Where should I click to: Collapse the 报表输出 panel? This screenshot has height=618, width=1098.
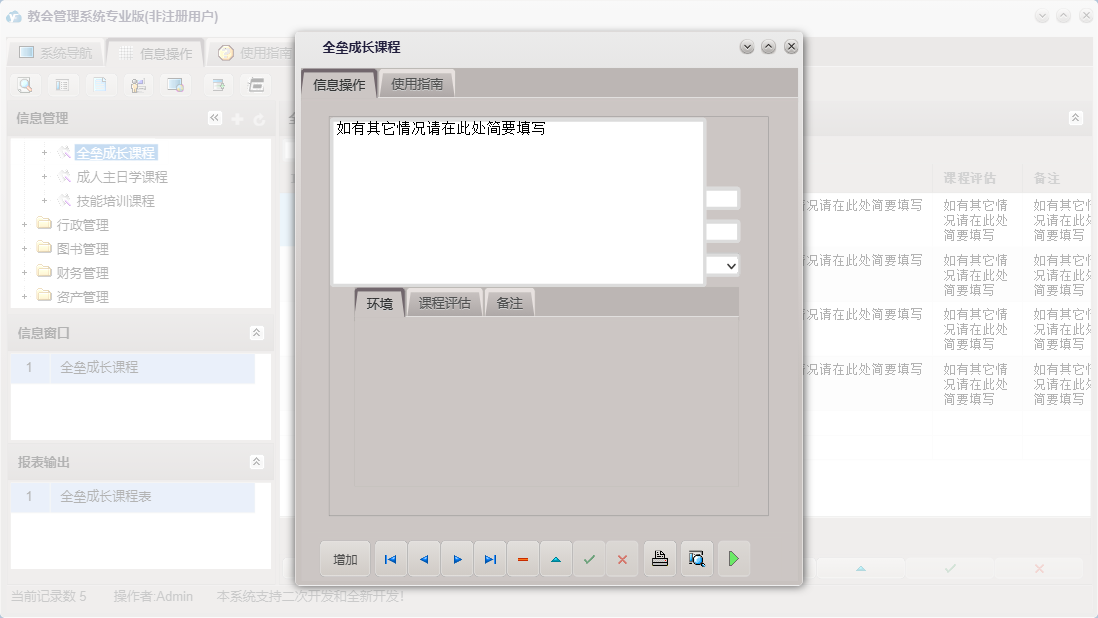click(257, 462)
